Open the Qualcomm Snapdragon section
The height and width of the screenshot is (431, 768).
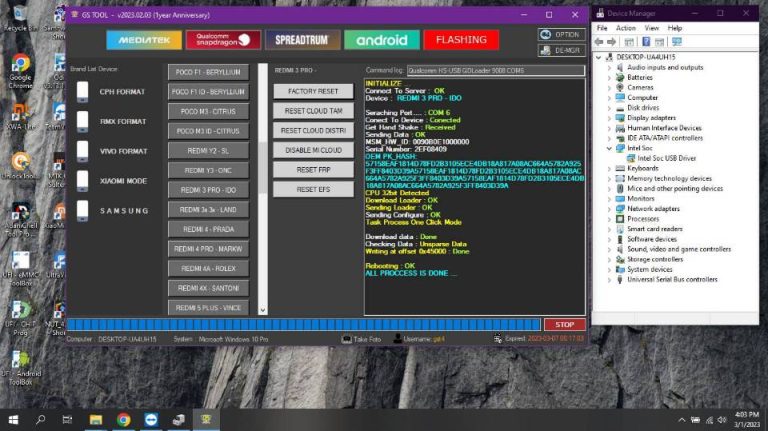pyautogui.click(x=223, y=40)
